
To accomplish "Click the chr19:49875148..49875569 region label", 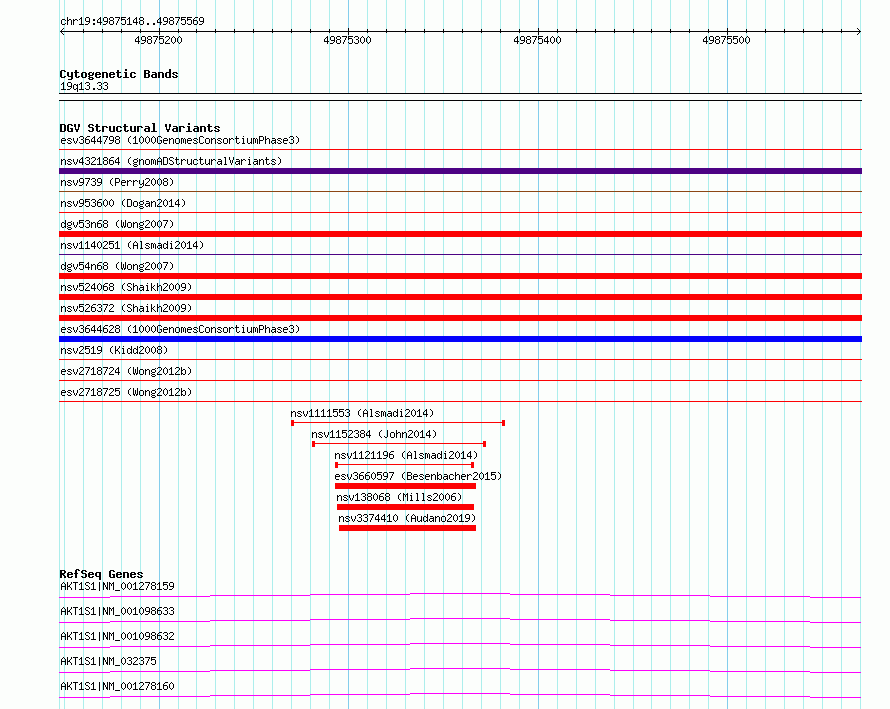I will [x=132, y=22].
